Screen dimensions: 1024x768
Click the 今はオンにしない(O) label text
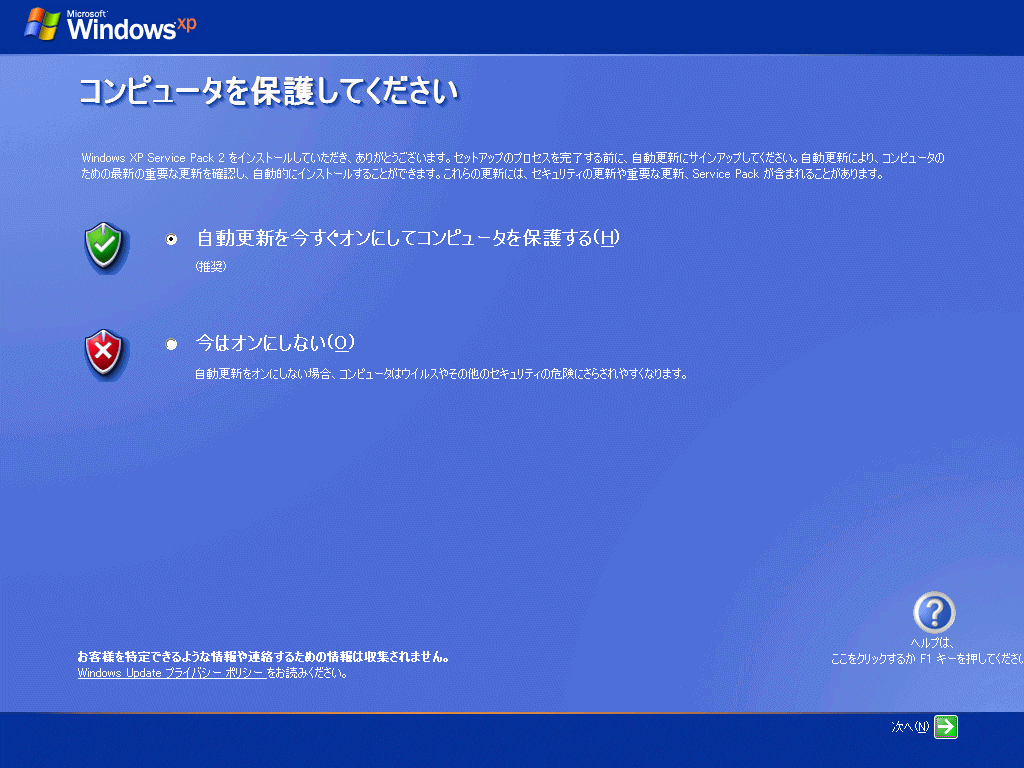[x=275, y=343]
